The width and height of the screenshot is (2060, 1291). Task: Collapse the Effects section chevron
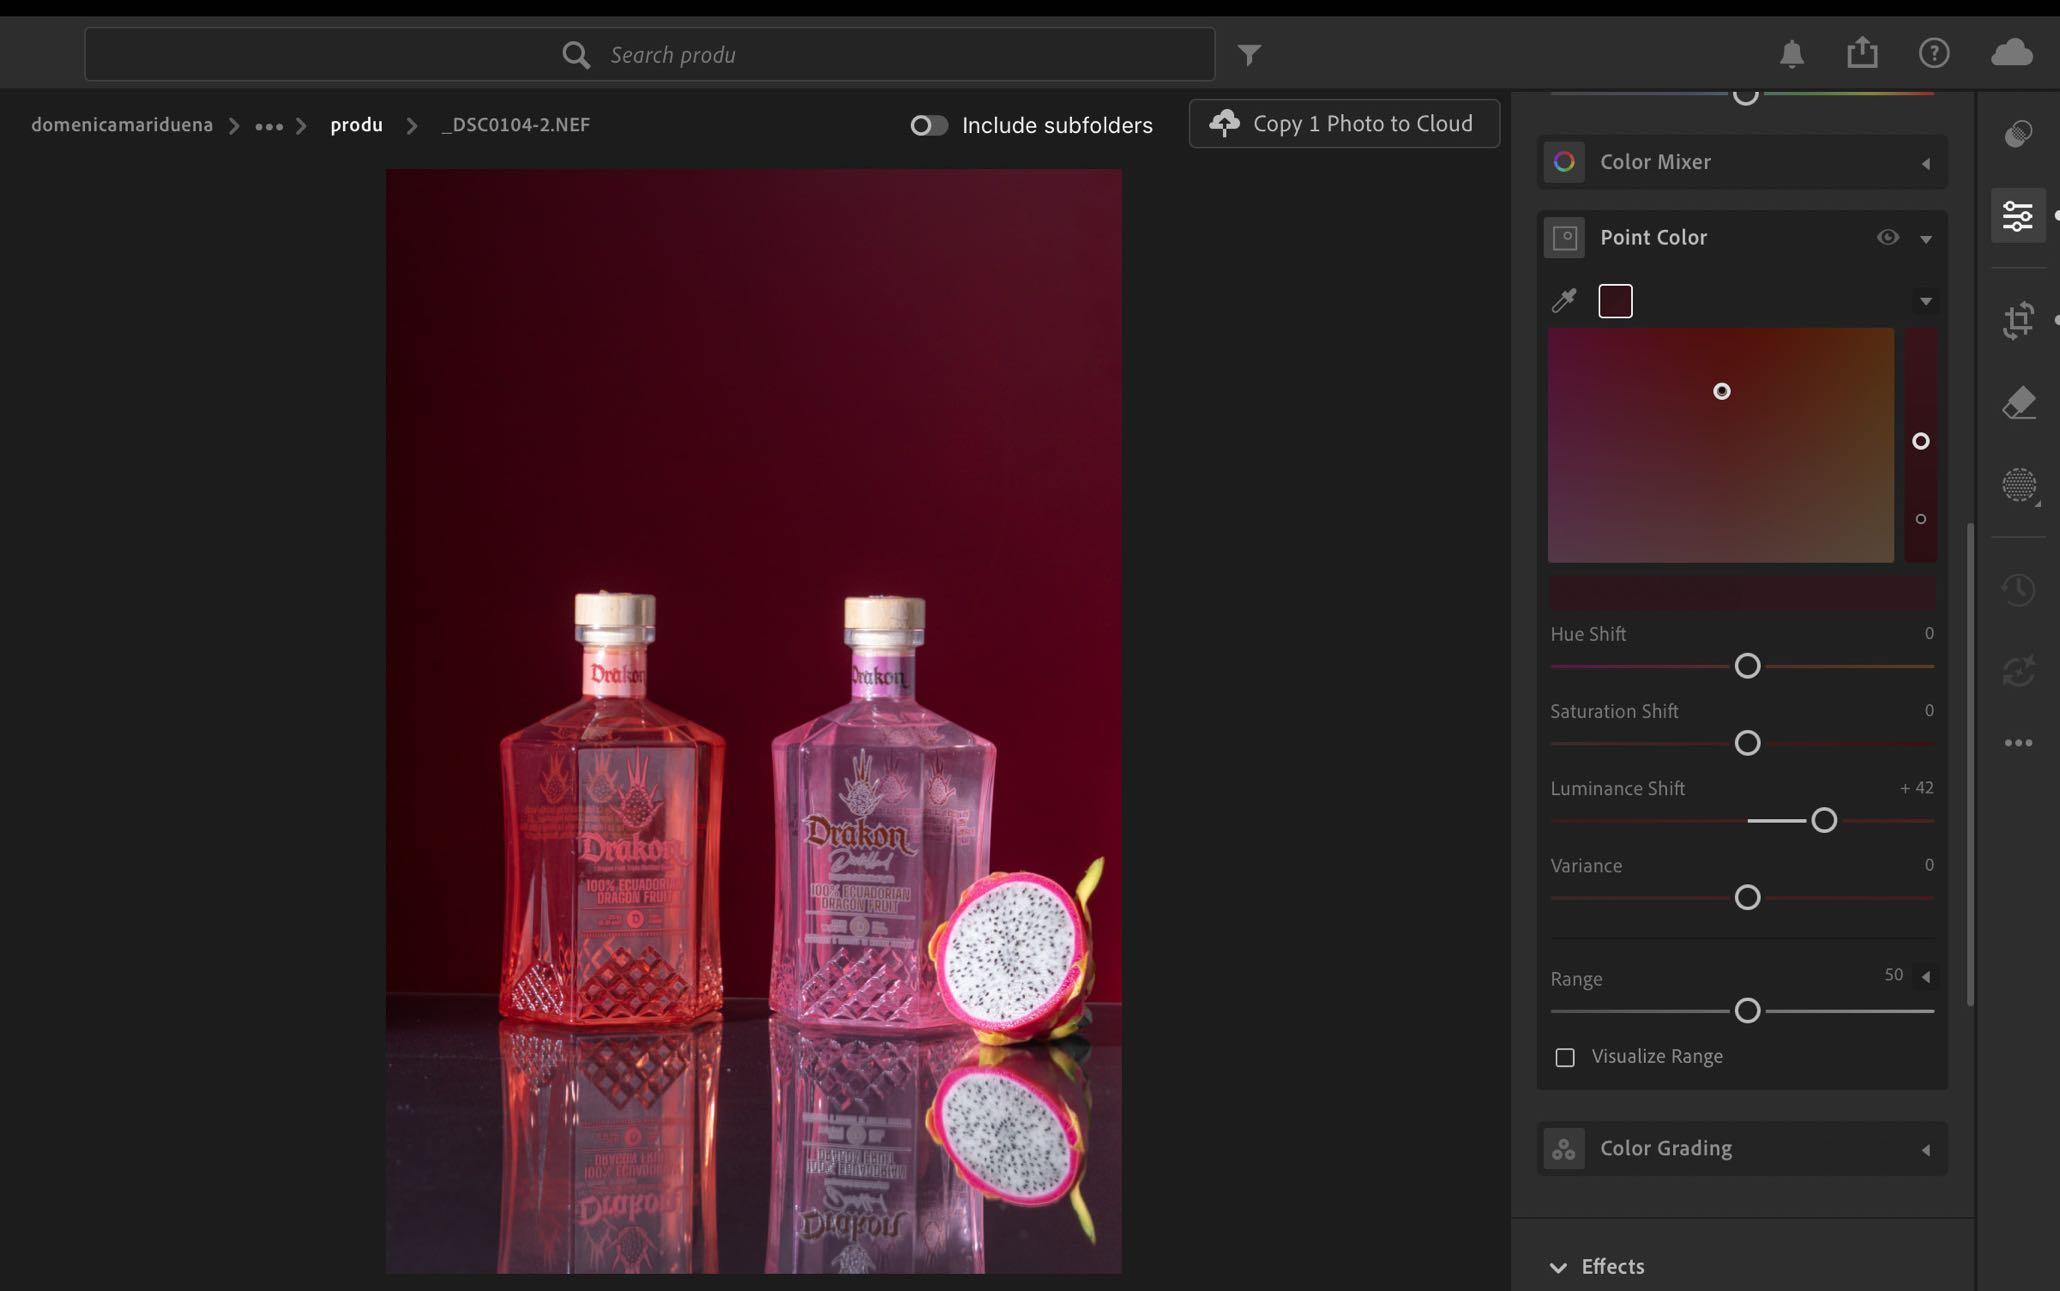coord(1558,1267)
